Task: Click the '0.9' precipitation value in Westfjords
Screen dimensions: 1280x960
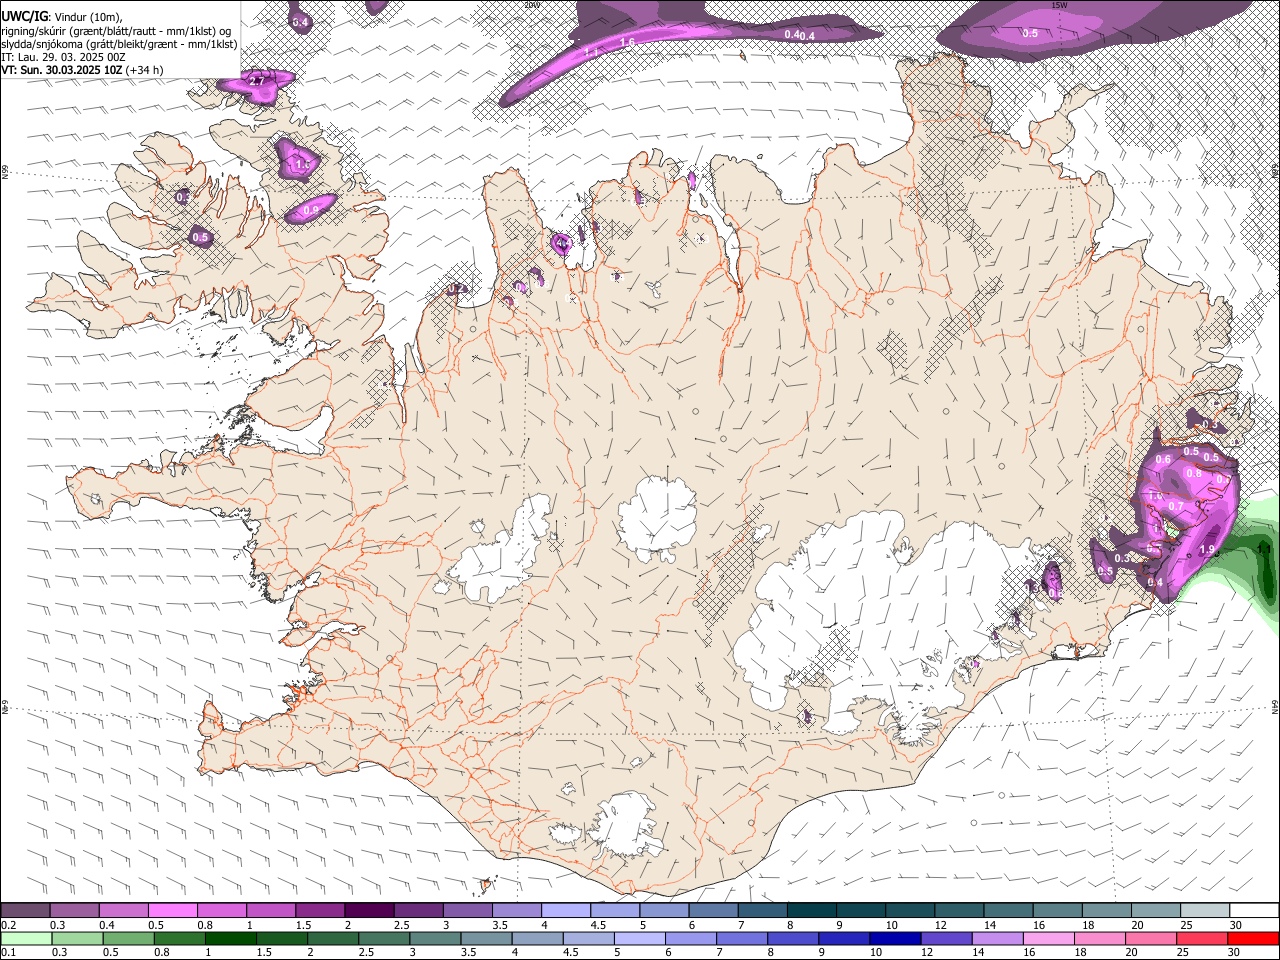Action: [311, 210]
